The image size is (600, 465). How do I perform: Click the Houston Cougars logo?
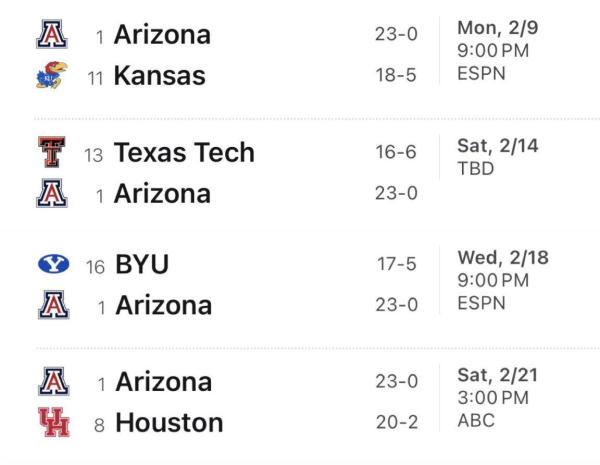(x=49, y=423)
